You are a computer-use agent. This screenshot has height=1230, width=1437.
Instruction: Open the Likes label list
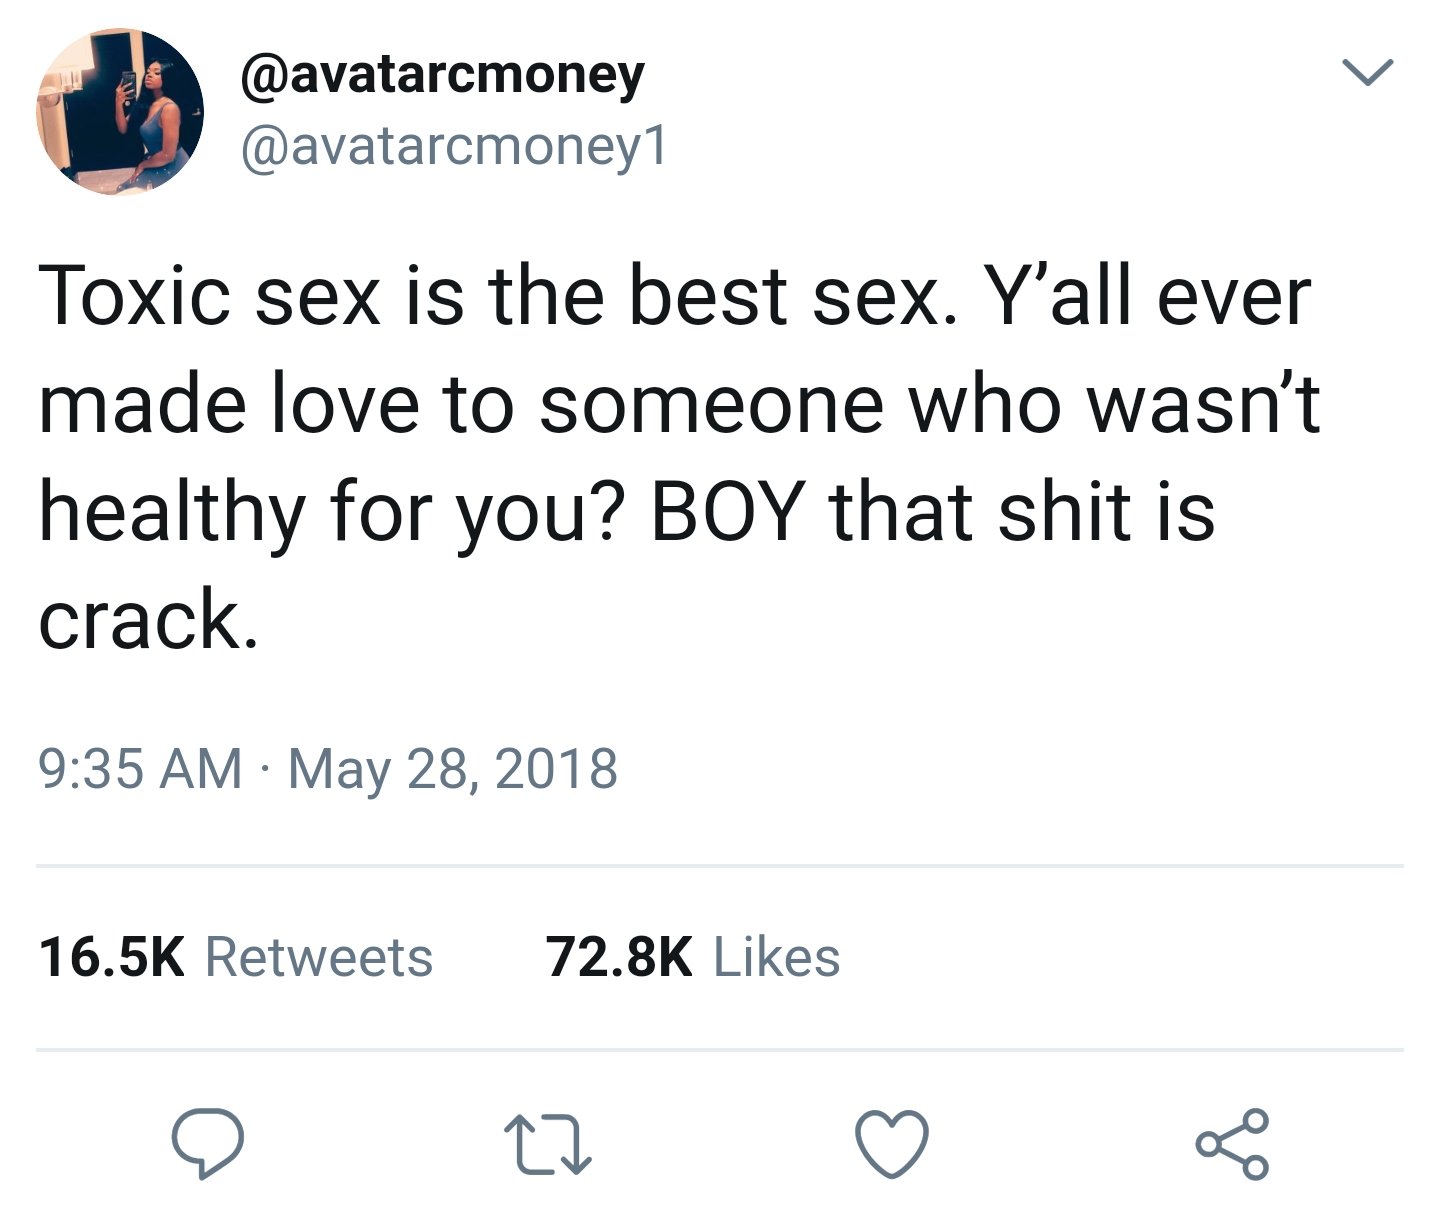[x=776, y=957]
